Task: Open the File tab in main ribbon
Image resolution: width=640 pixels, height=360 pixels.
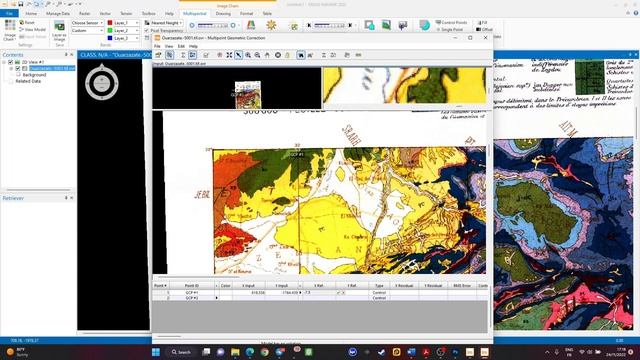Action: point(9,13)
